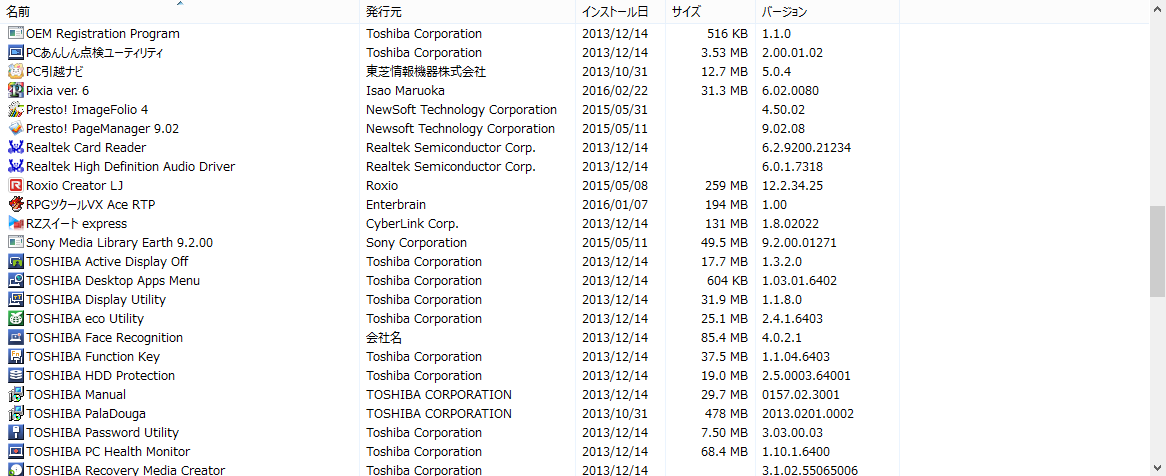Click the TOSHIBA Face Recognition icon
1166x476 pixels.
[x=15, y=337]
